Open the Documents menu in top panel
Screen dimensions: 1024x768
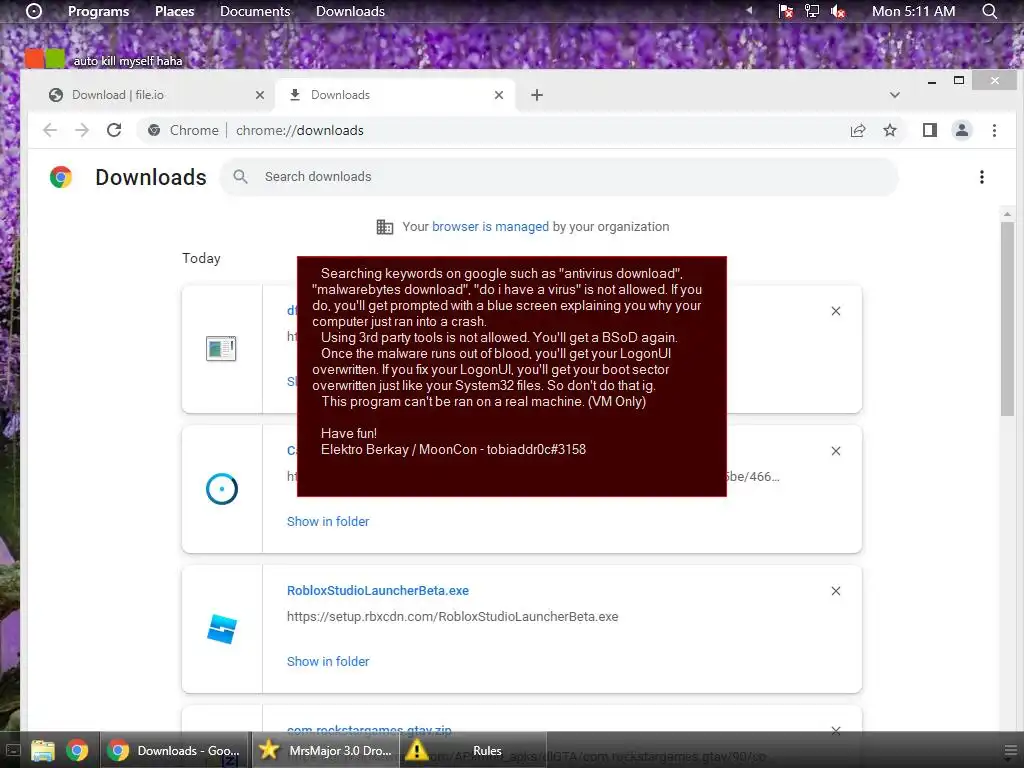pos(255,11)
